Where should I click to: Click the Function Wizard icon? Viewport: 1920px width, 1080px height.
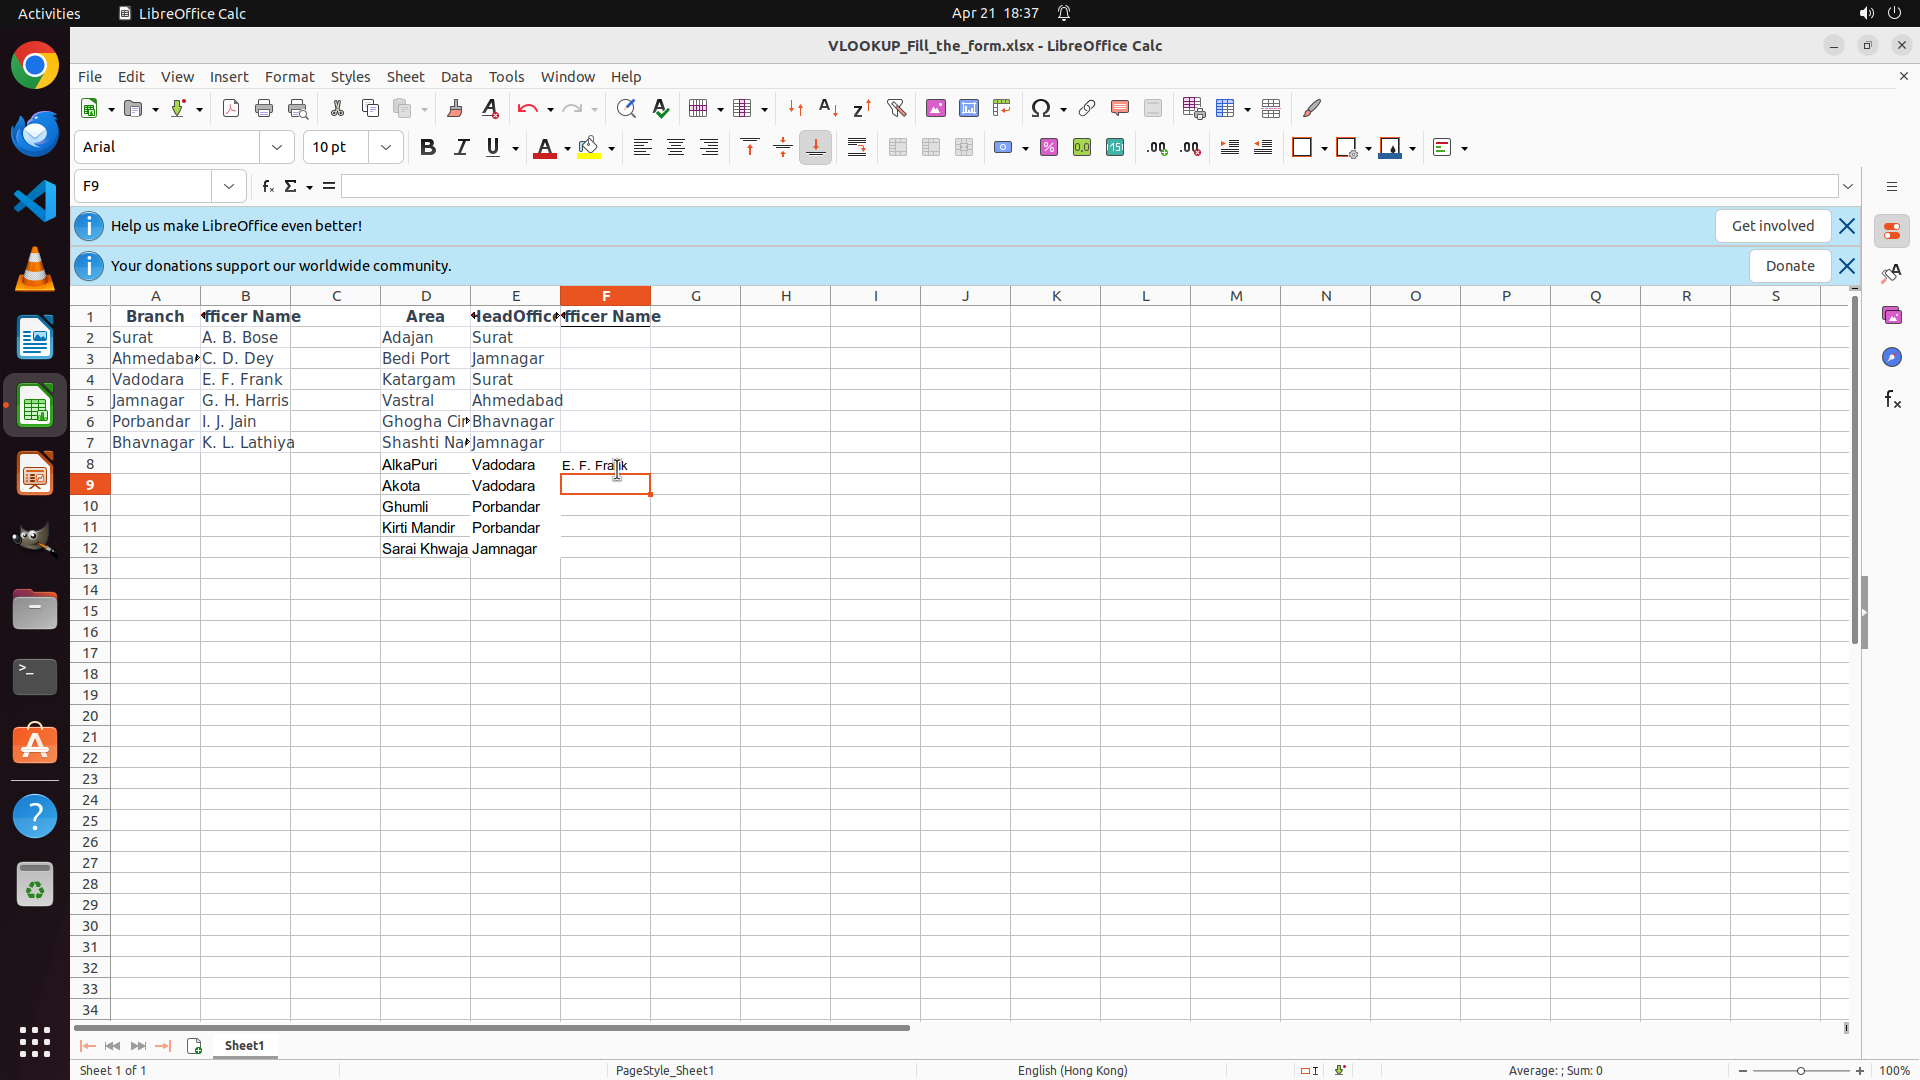click(267, 186)
